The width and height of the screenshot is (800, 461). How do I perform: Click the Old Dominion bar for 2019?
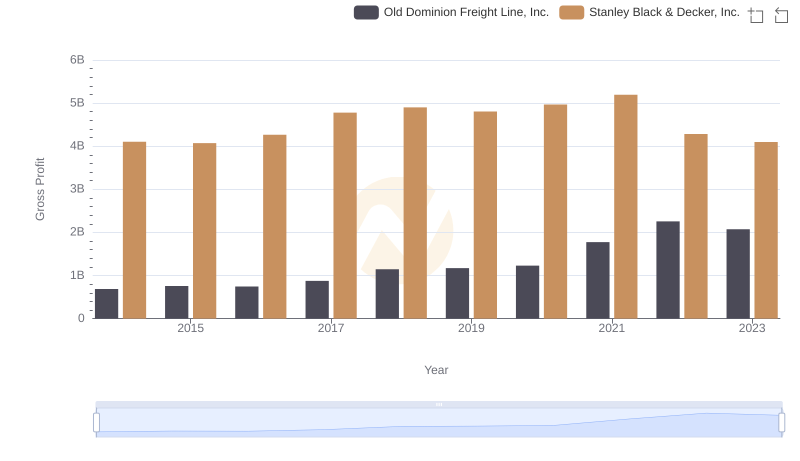pos(457,293)
